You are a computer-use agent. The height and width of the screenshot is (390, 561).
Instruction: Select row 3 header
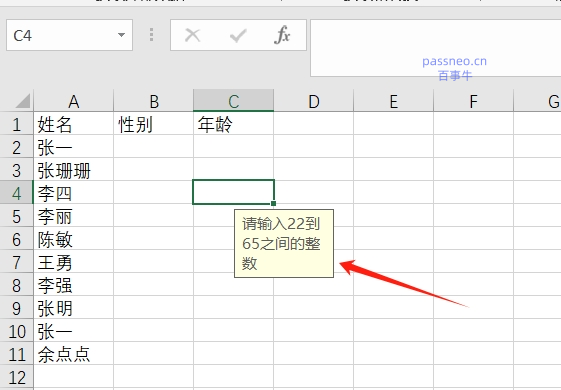pos(16,170)
